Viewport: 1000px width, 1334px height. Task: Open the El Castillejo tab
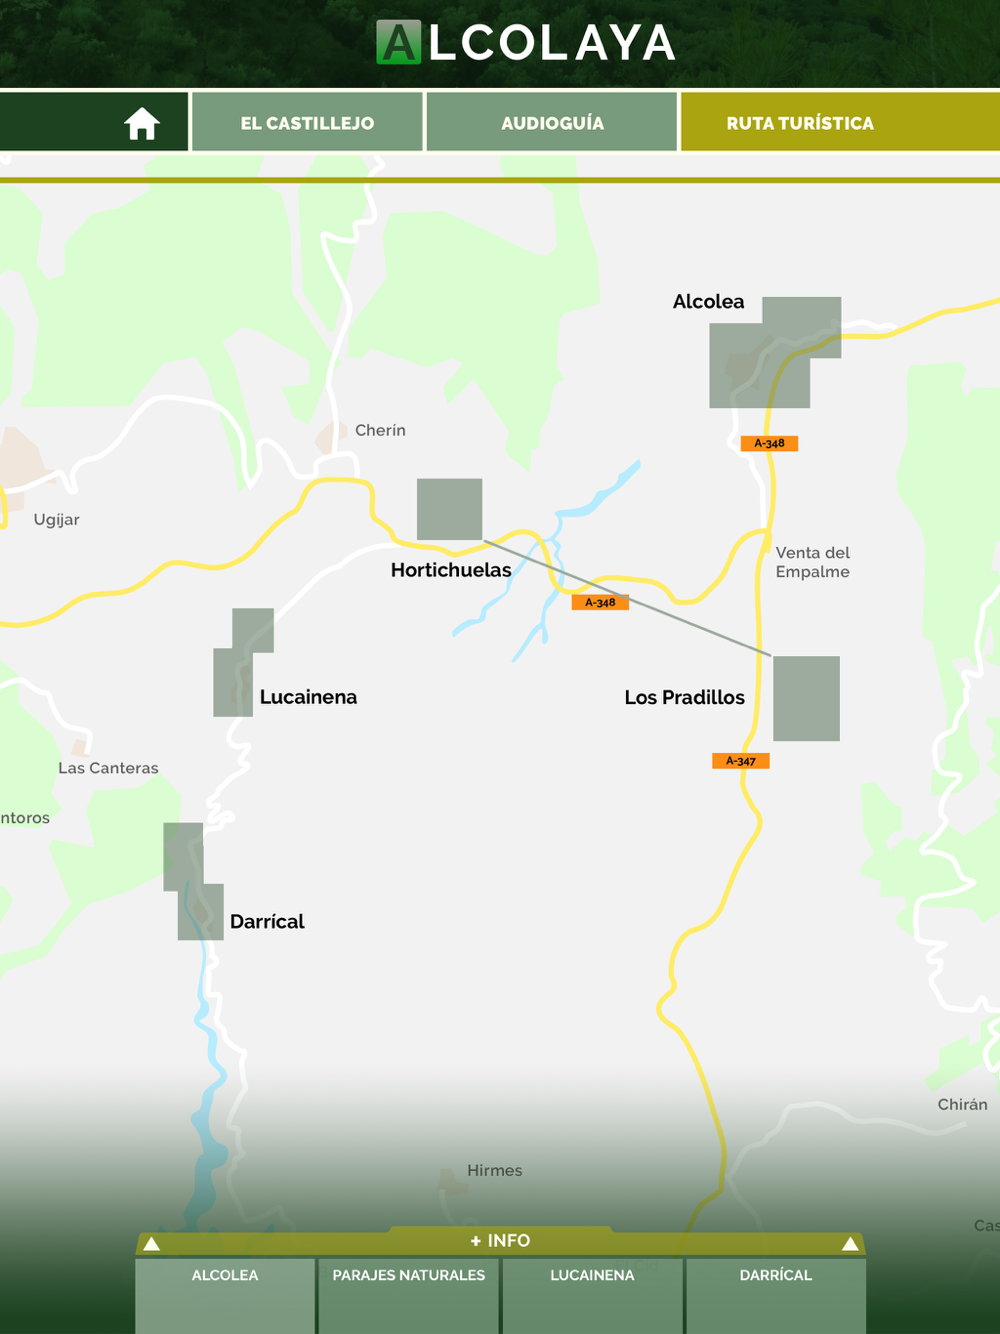[307, 123]
